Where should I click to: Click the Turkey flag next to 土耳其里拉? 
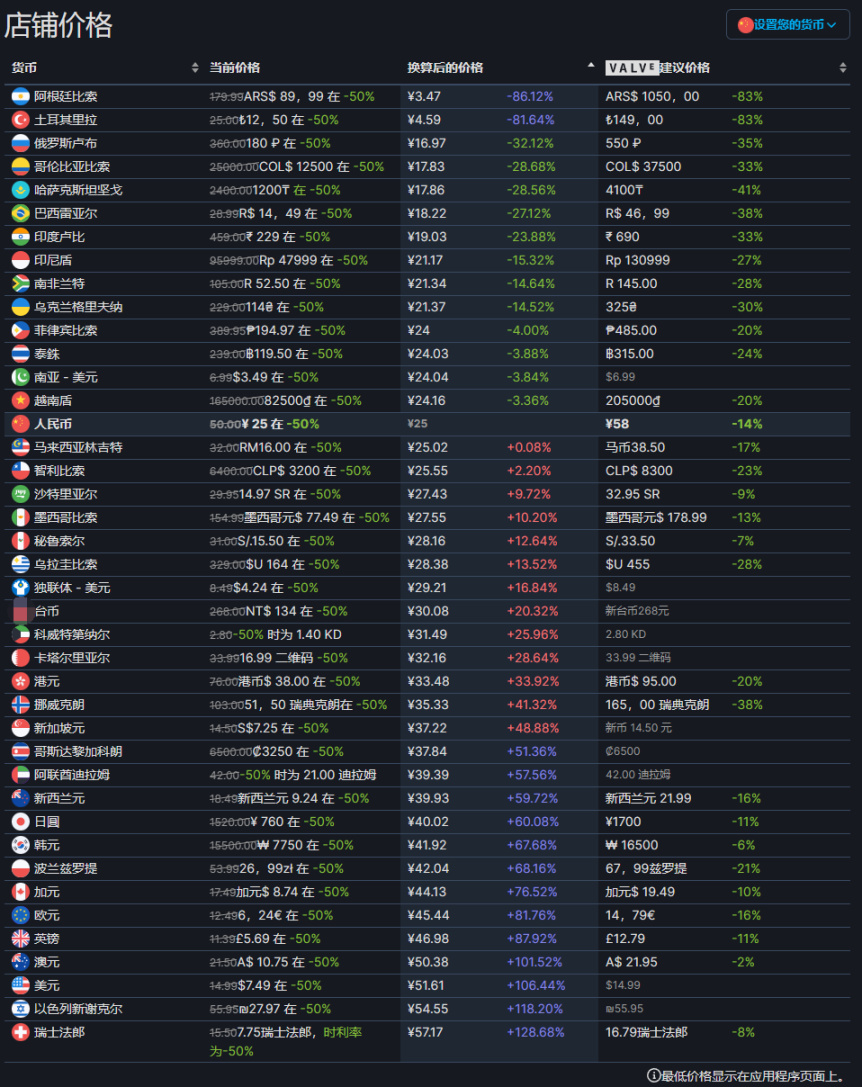click(x=20, y=120)
